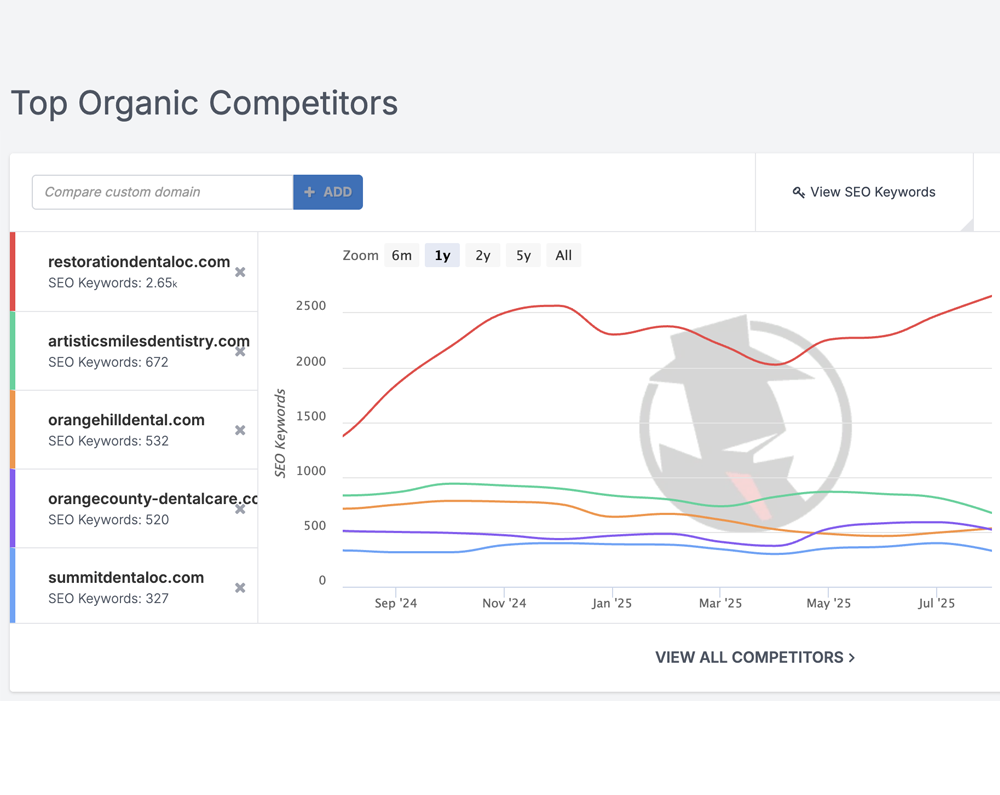The height and width of the screenshot is (795, 1000).
Task: Select the 1y time period
Action: click(442, 255)
